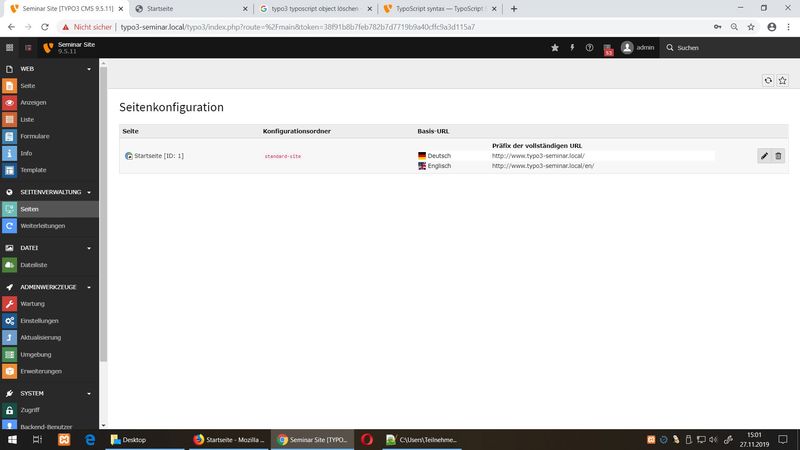
Task: Click the standard-site folder name
Action: coord(283,156)
